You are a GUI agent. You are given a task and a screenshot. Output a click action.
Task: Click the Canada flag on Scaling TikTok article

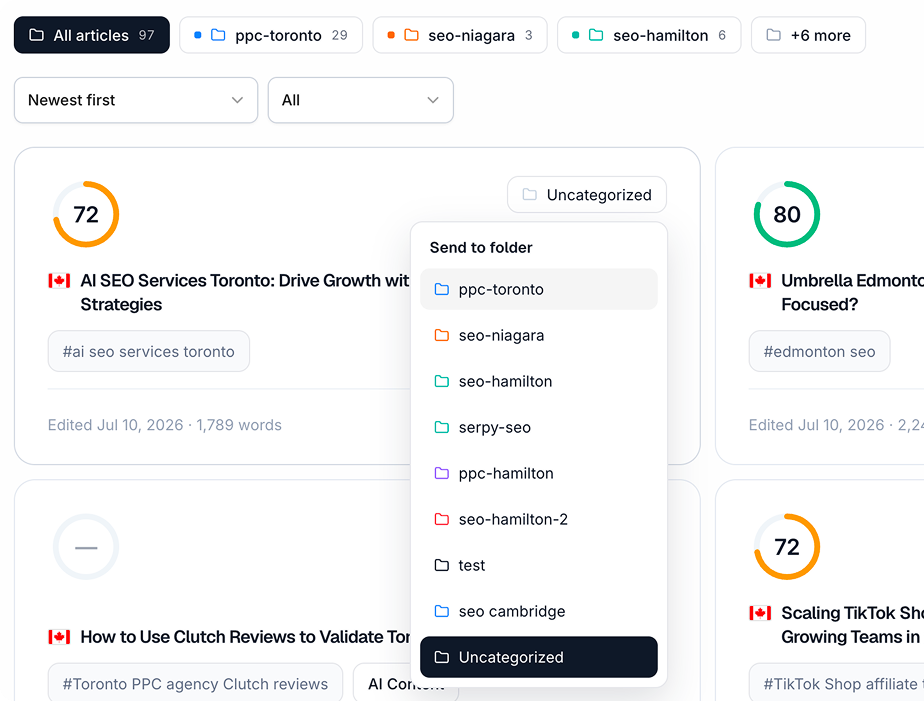[760, 613]
